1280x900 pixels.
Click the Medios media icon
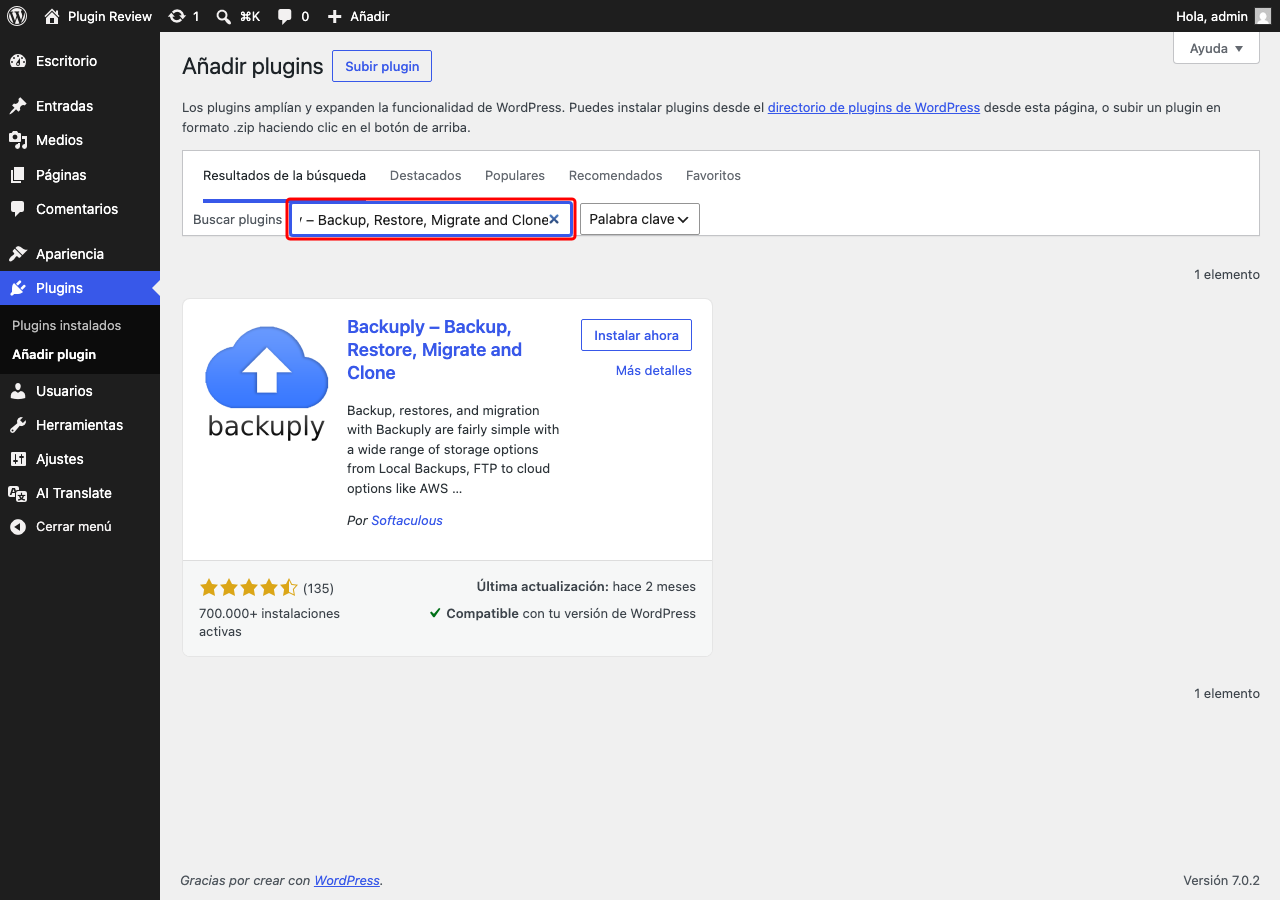[x=18, y=140]
